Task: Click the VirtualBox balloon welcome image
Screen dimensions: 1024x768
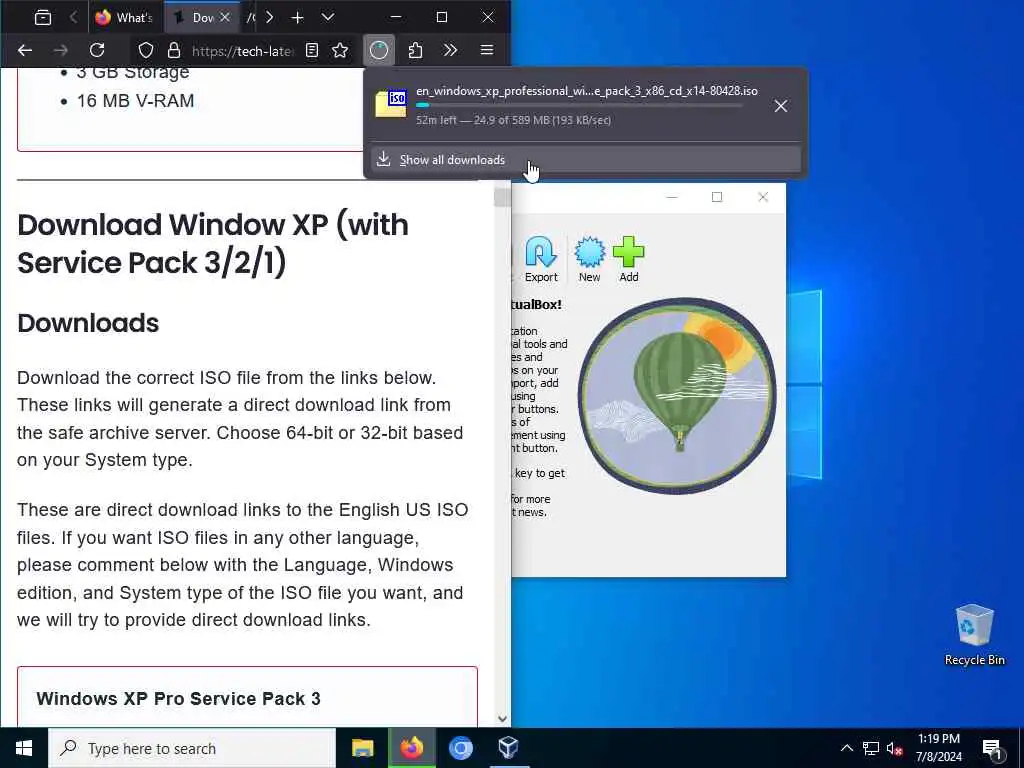Action: 677,396
